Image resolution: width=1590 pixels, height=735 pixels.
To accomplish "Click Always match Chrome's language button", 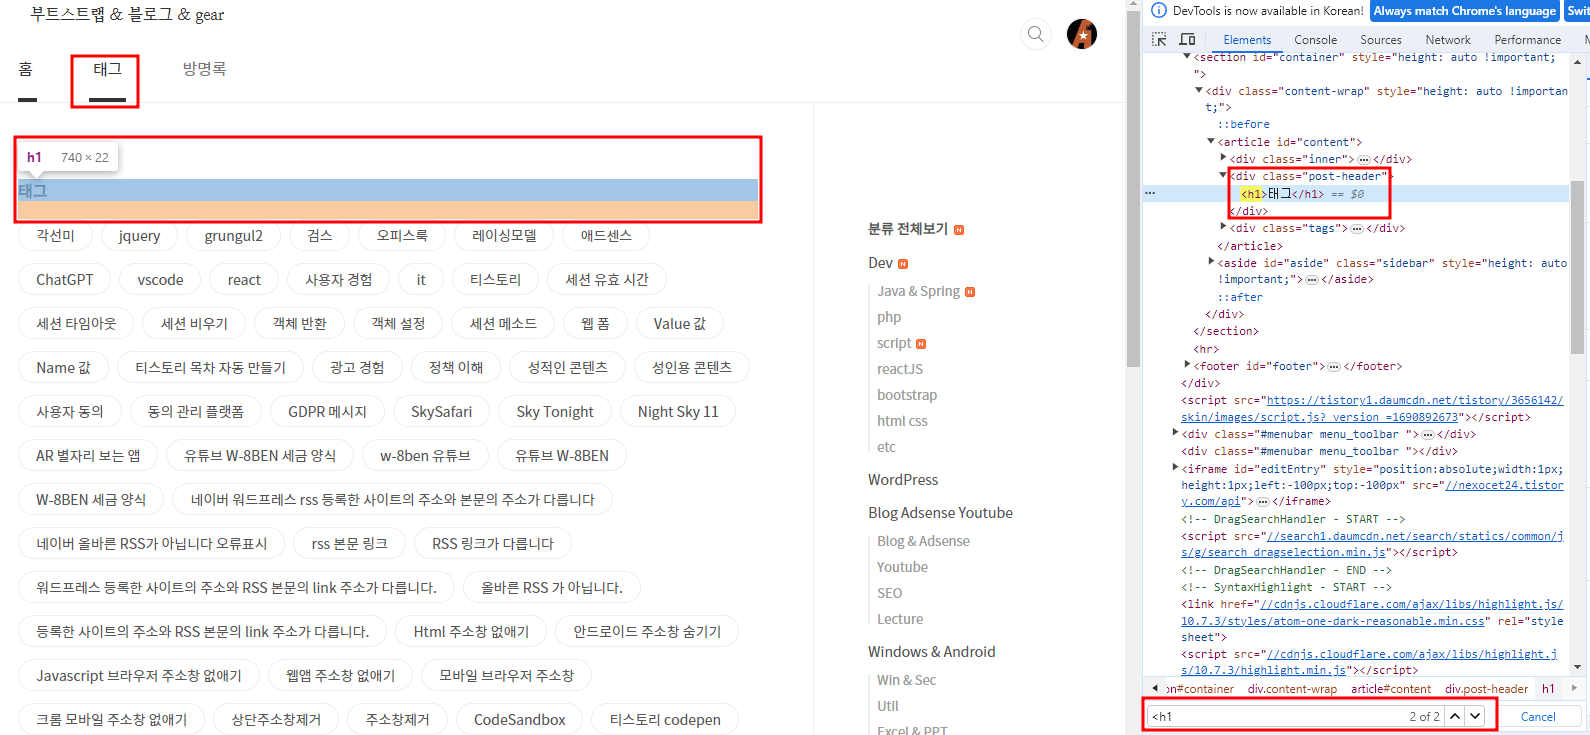I will click(1464, 11).
